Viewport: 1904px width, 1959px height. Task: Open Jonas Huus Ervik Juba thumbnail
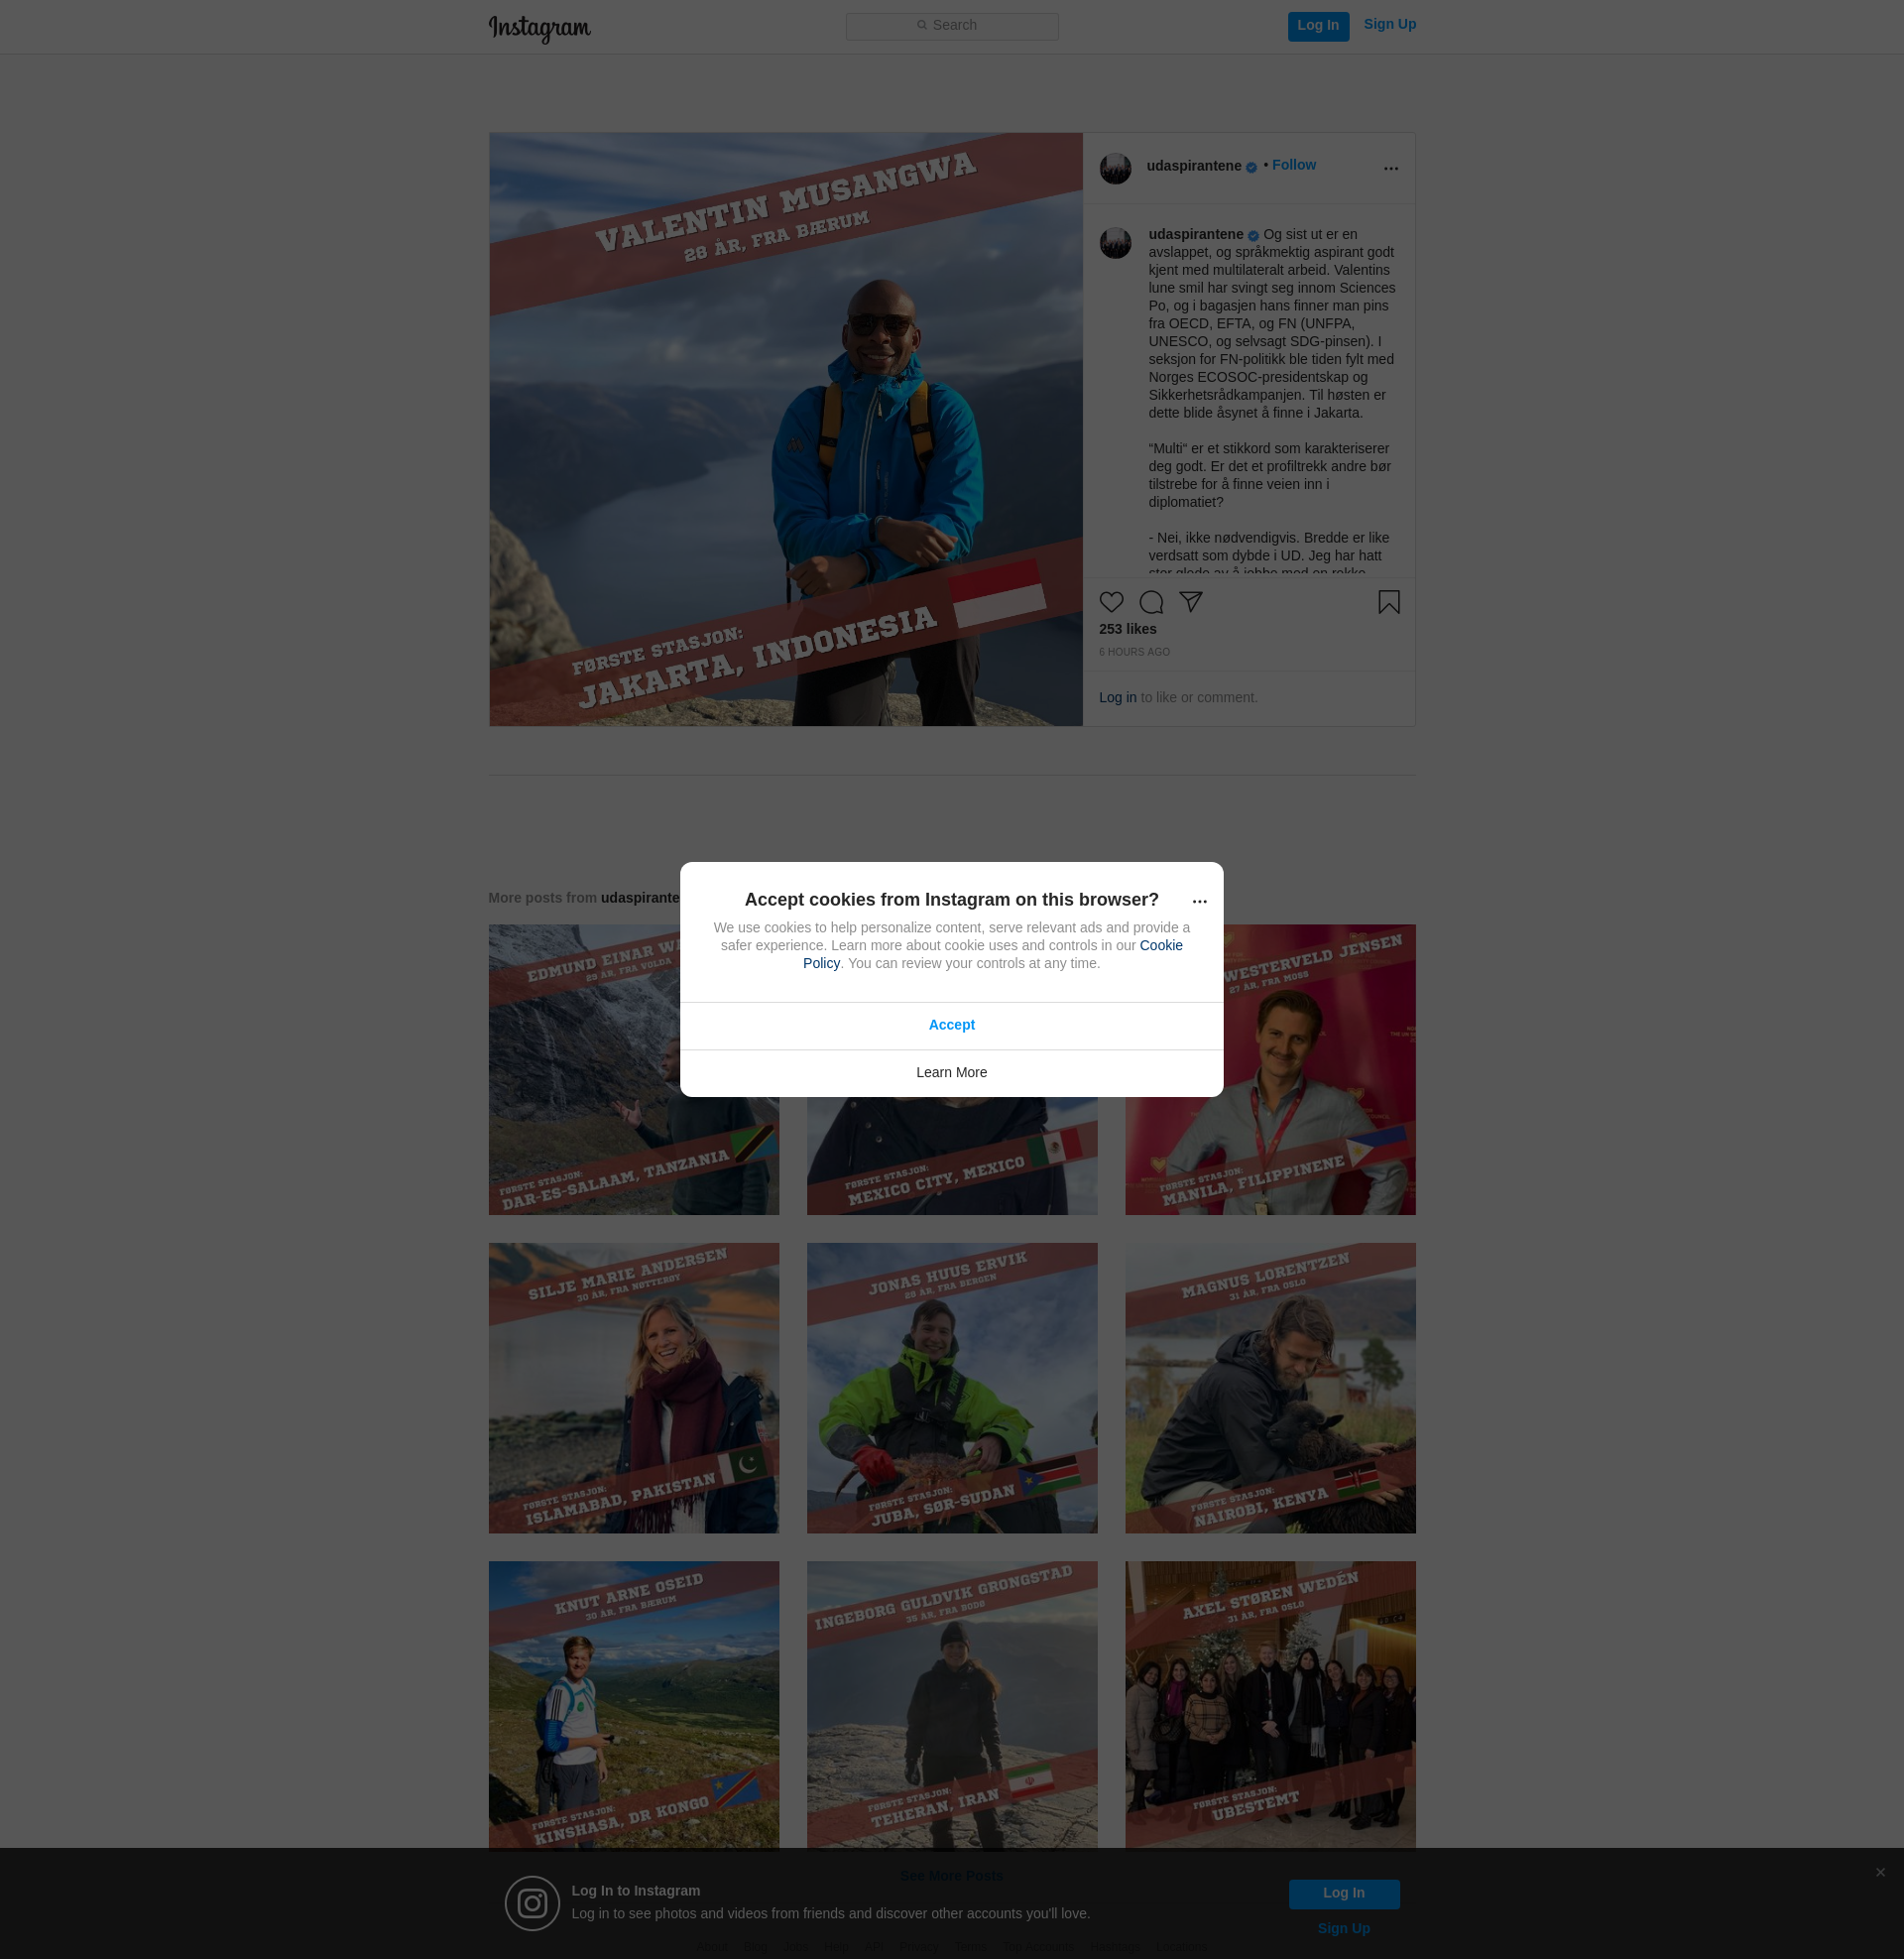(x=951, y=1388)
